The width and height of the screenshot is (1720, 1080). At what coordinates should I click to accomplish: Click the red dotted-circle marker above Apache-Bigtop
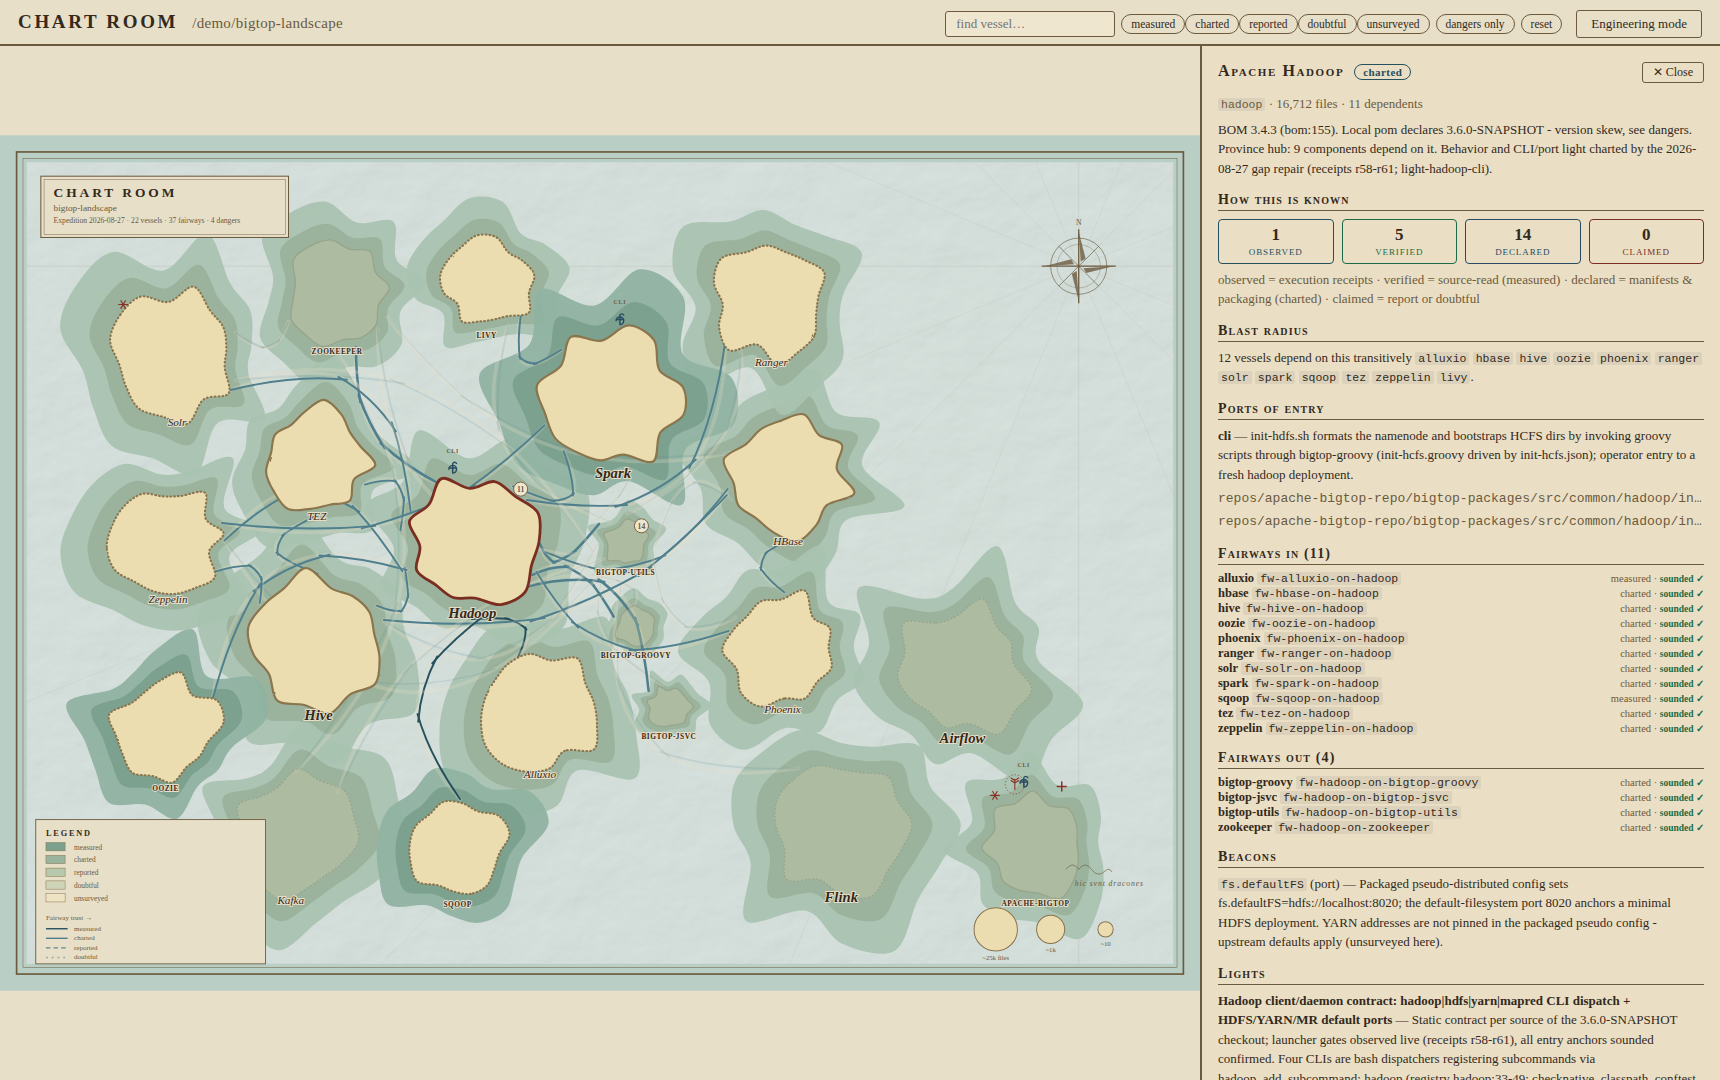pos(1014,782)
